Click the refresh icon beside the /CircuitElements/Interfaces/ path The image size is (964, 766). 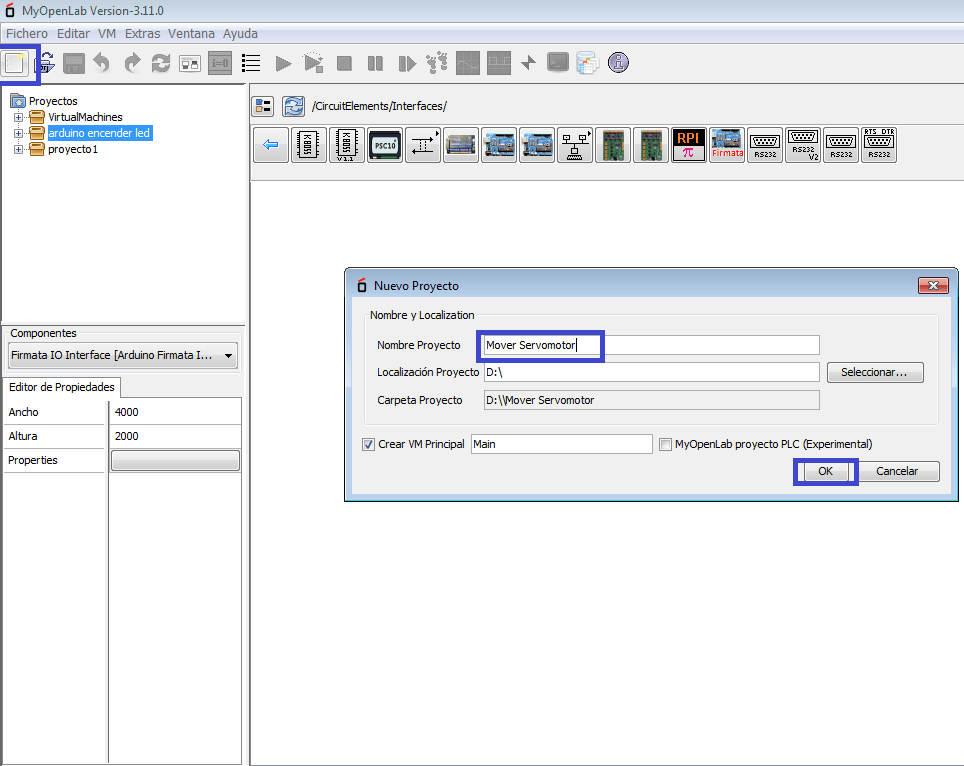293,106
